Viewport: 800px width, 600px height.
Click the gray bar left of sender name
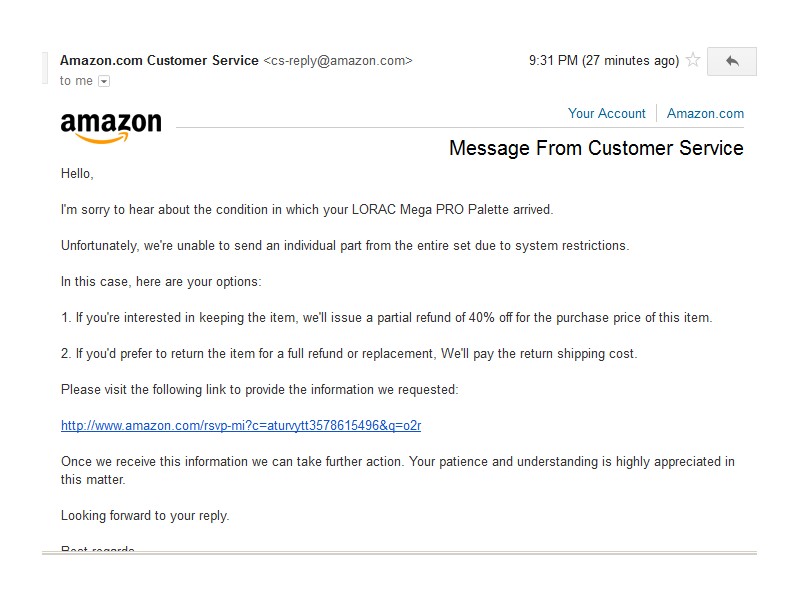click(x=45, y=68)
